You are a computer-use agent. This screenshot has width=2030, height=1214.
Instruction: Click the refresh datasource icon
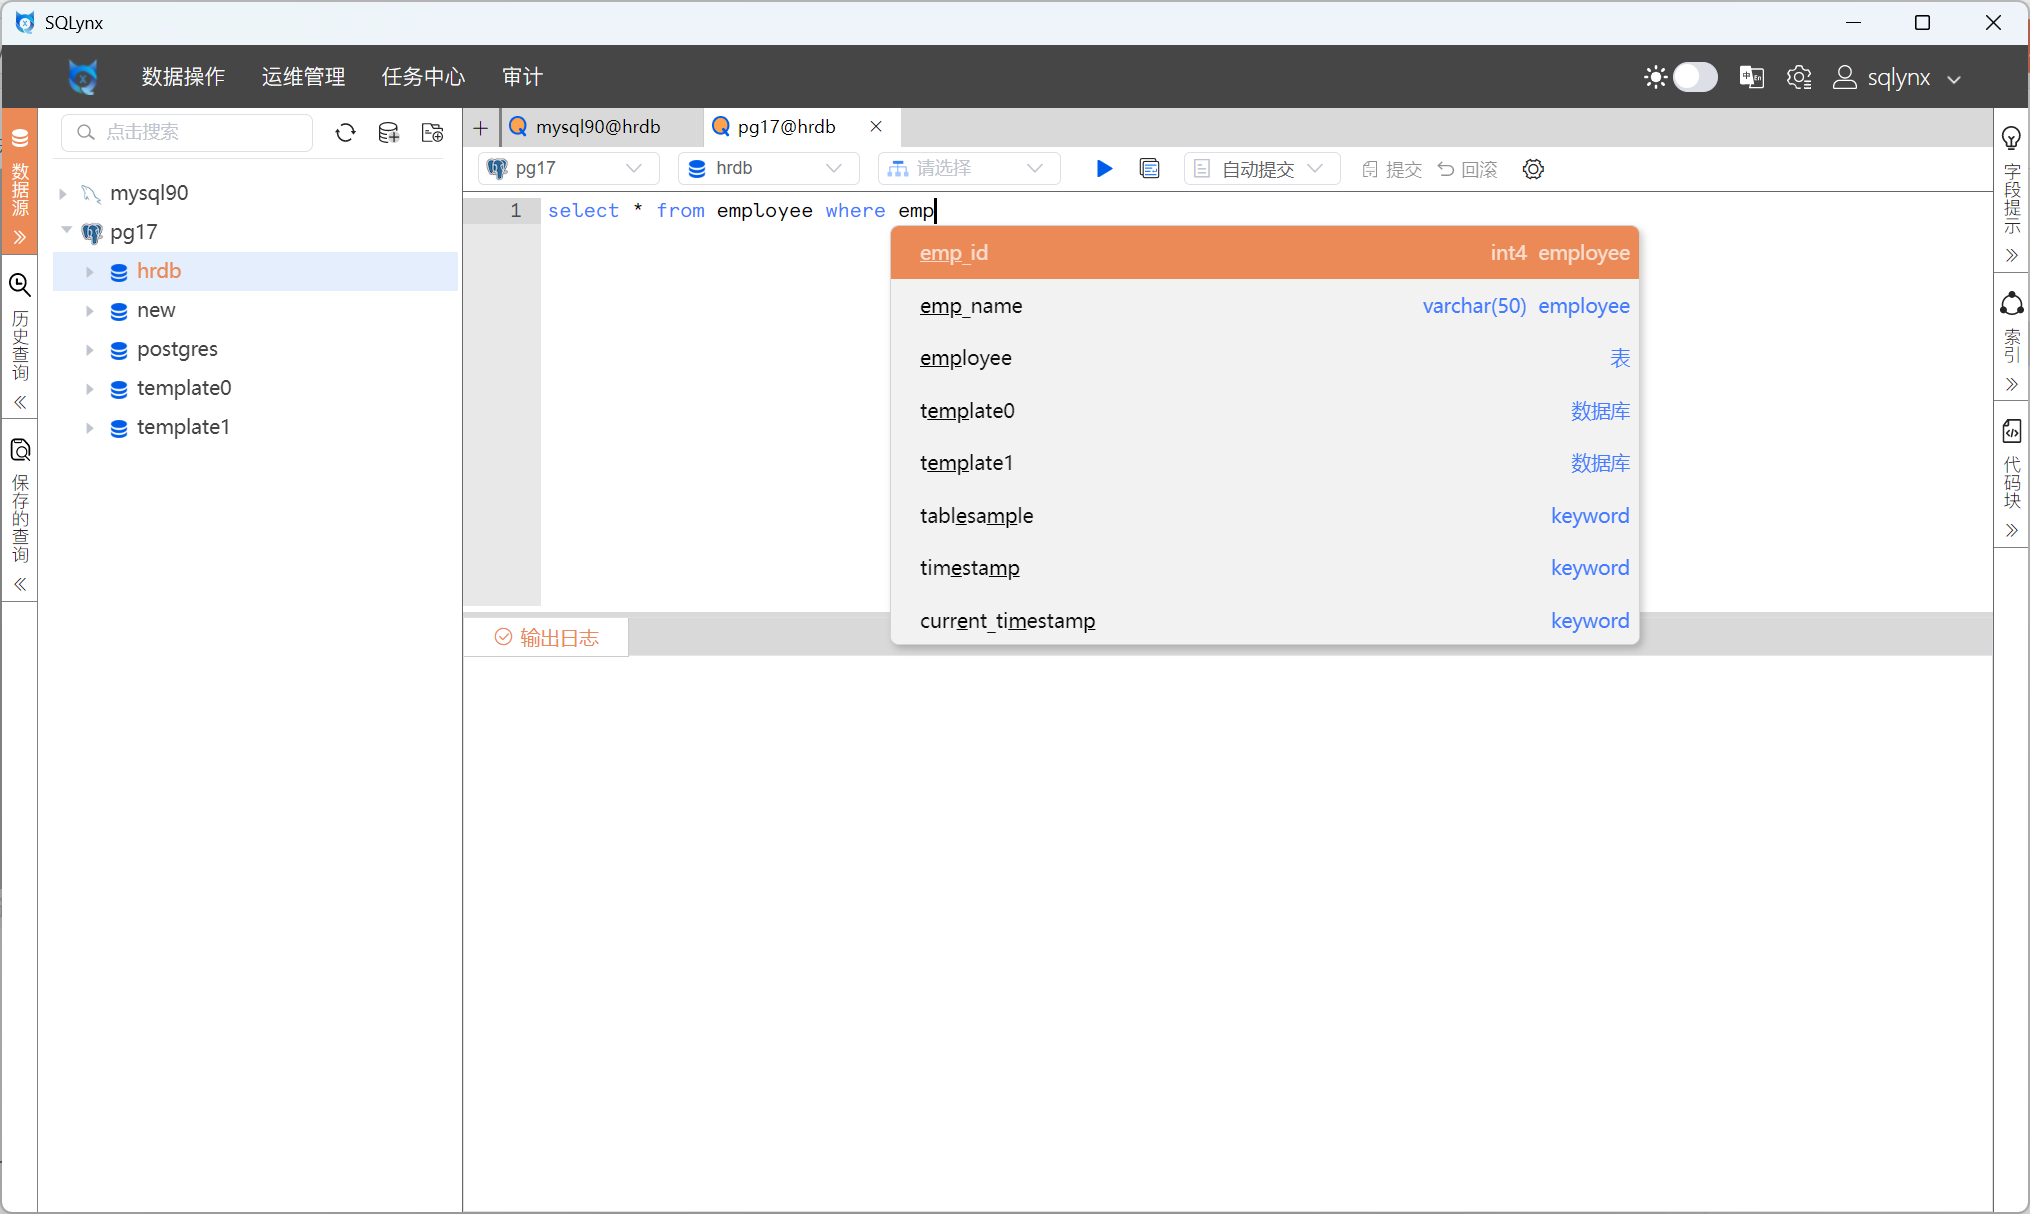[x=345, y=133]
